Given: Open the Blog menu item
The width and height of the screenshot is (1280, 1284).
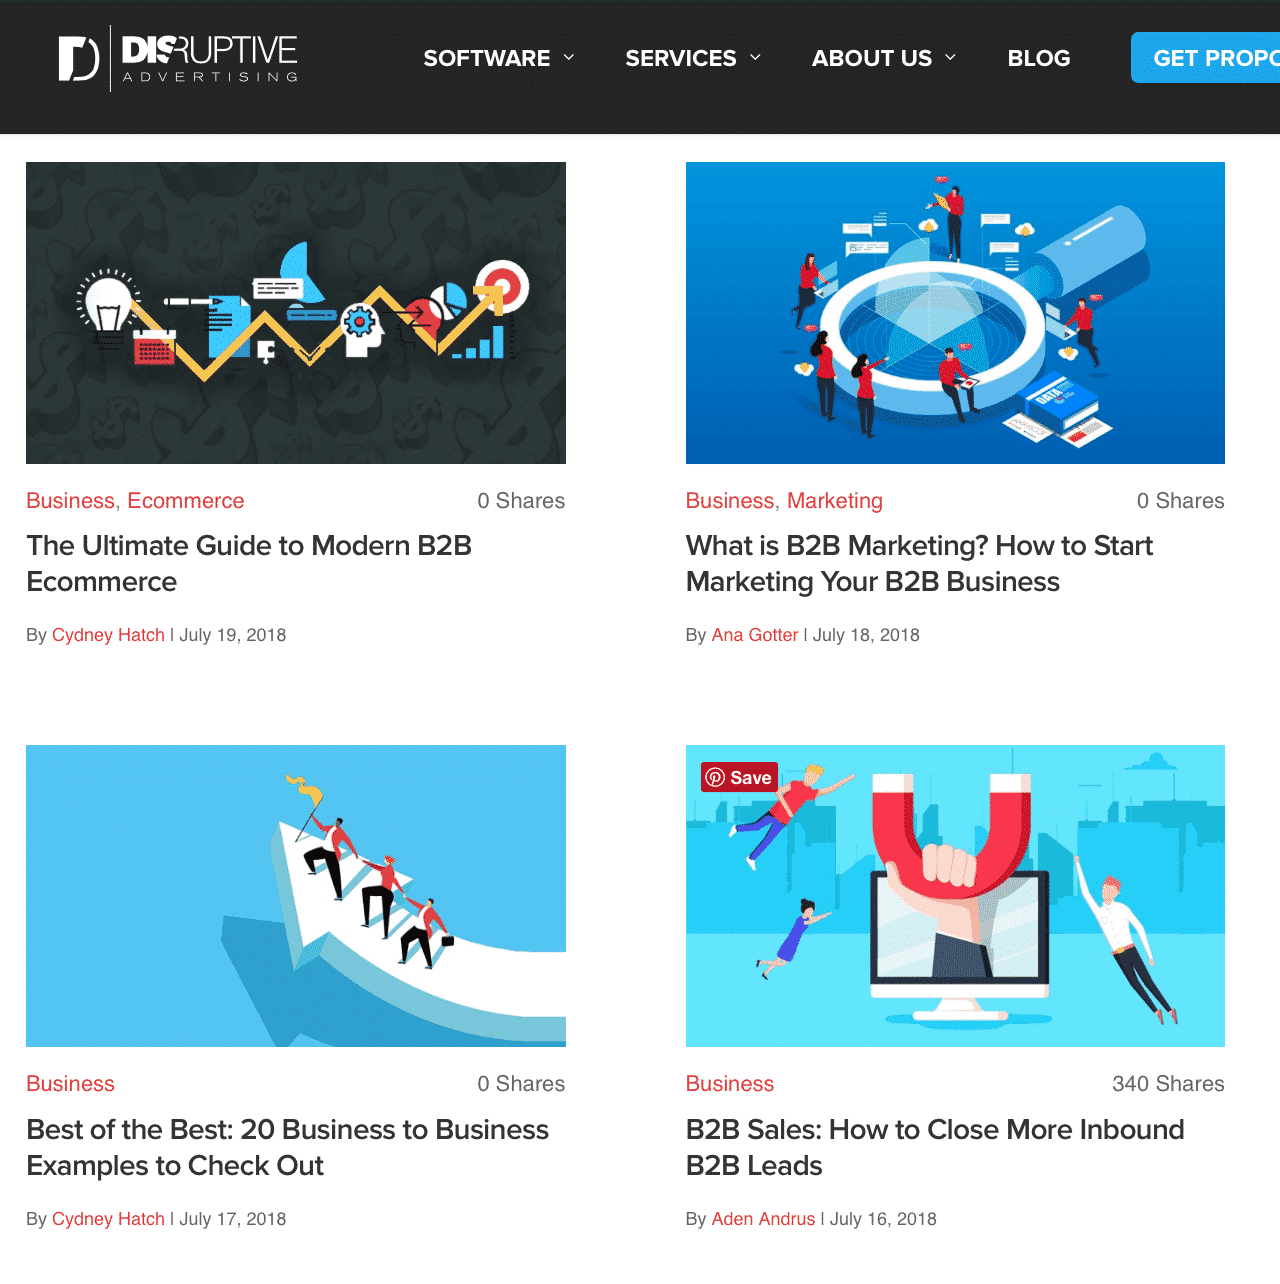Looking at the screenshot, I should coord(1039,58).
